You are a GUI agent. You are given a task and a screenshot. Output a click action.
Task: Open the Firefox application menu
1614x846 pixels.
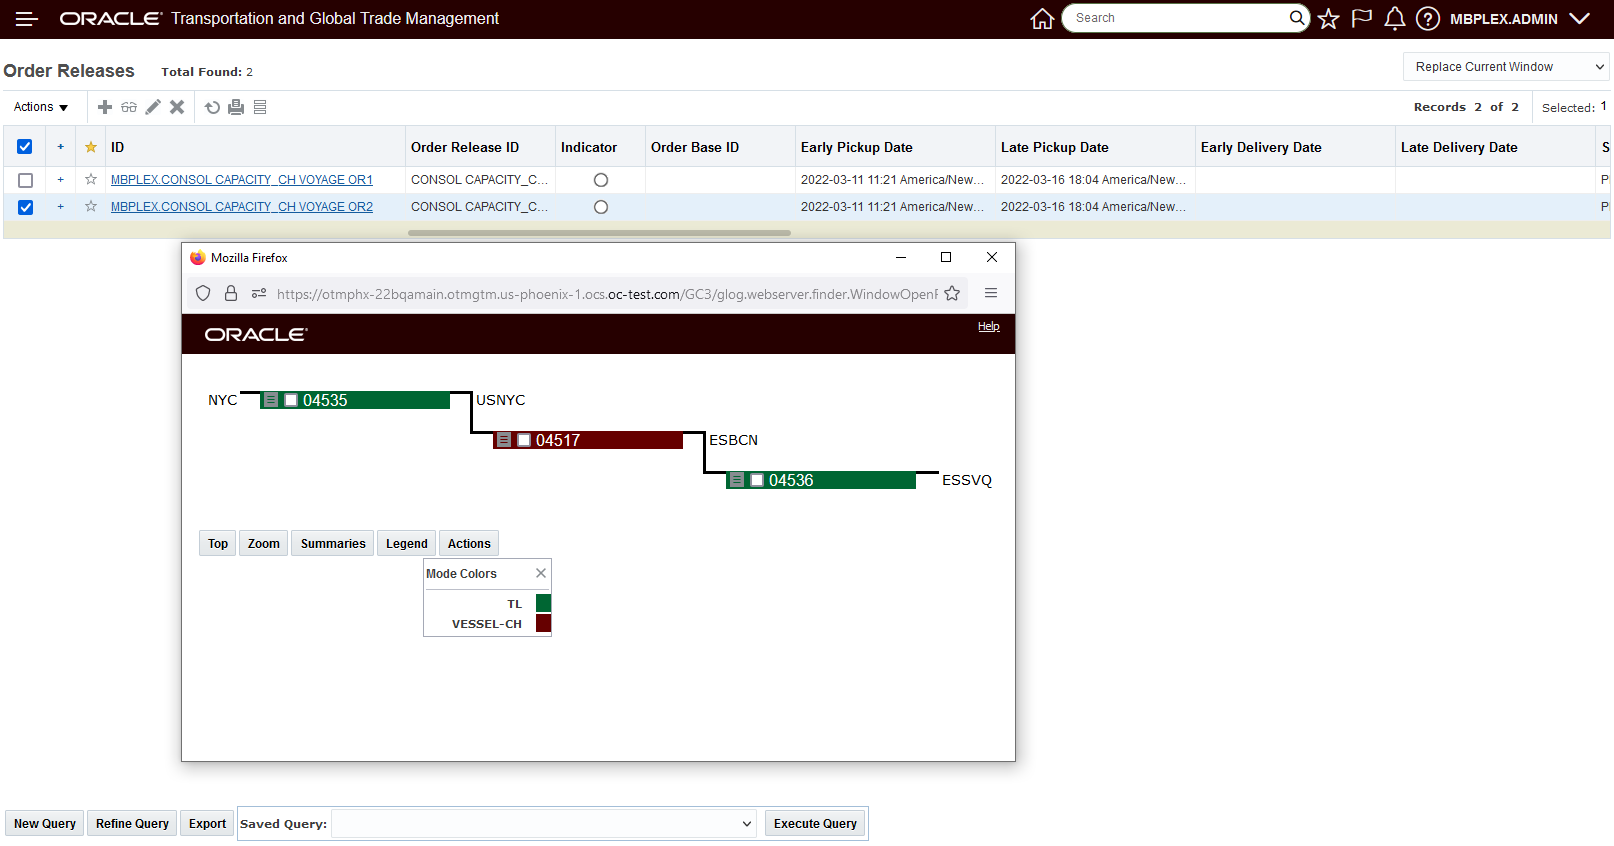991,293
